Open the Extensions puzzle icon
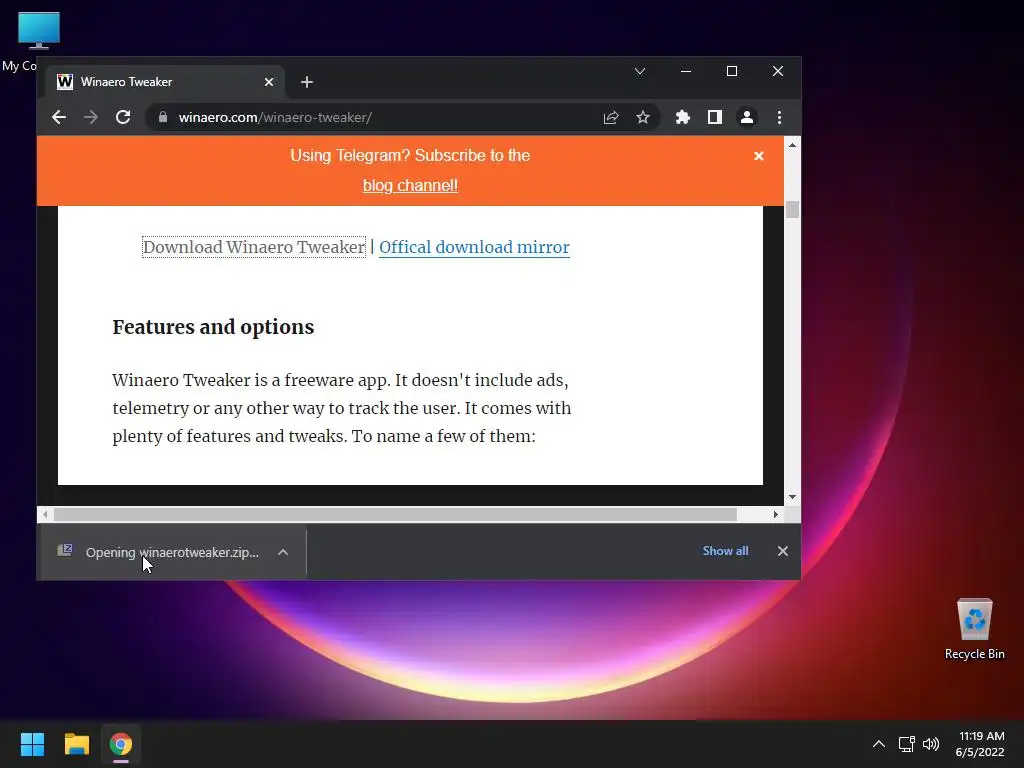Image resolution: width=1024 pixels, height=768 pixels. 682,118
